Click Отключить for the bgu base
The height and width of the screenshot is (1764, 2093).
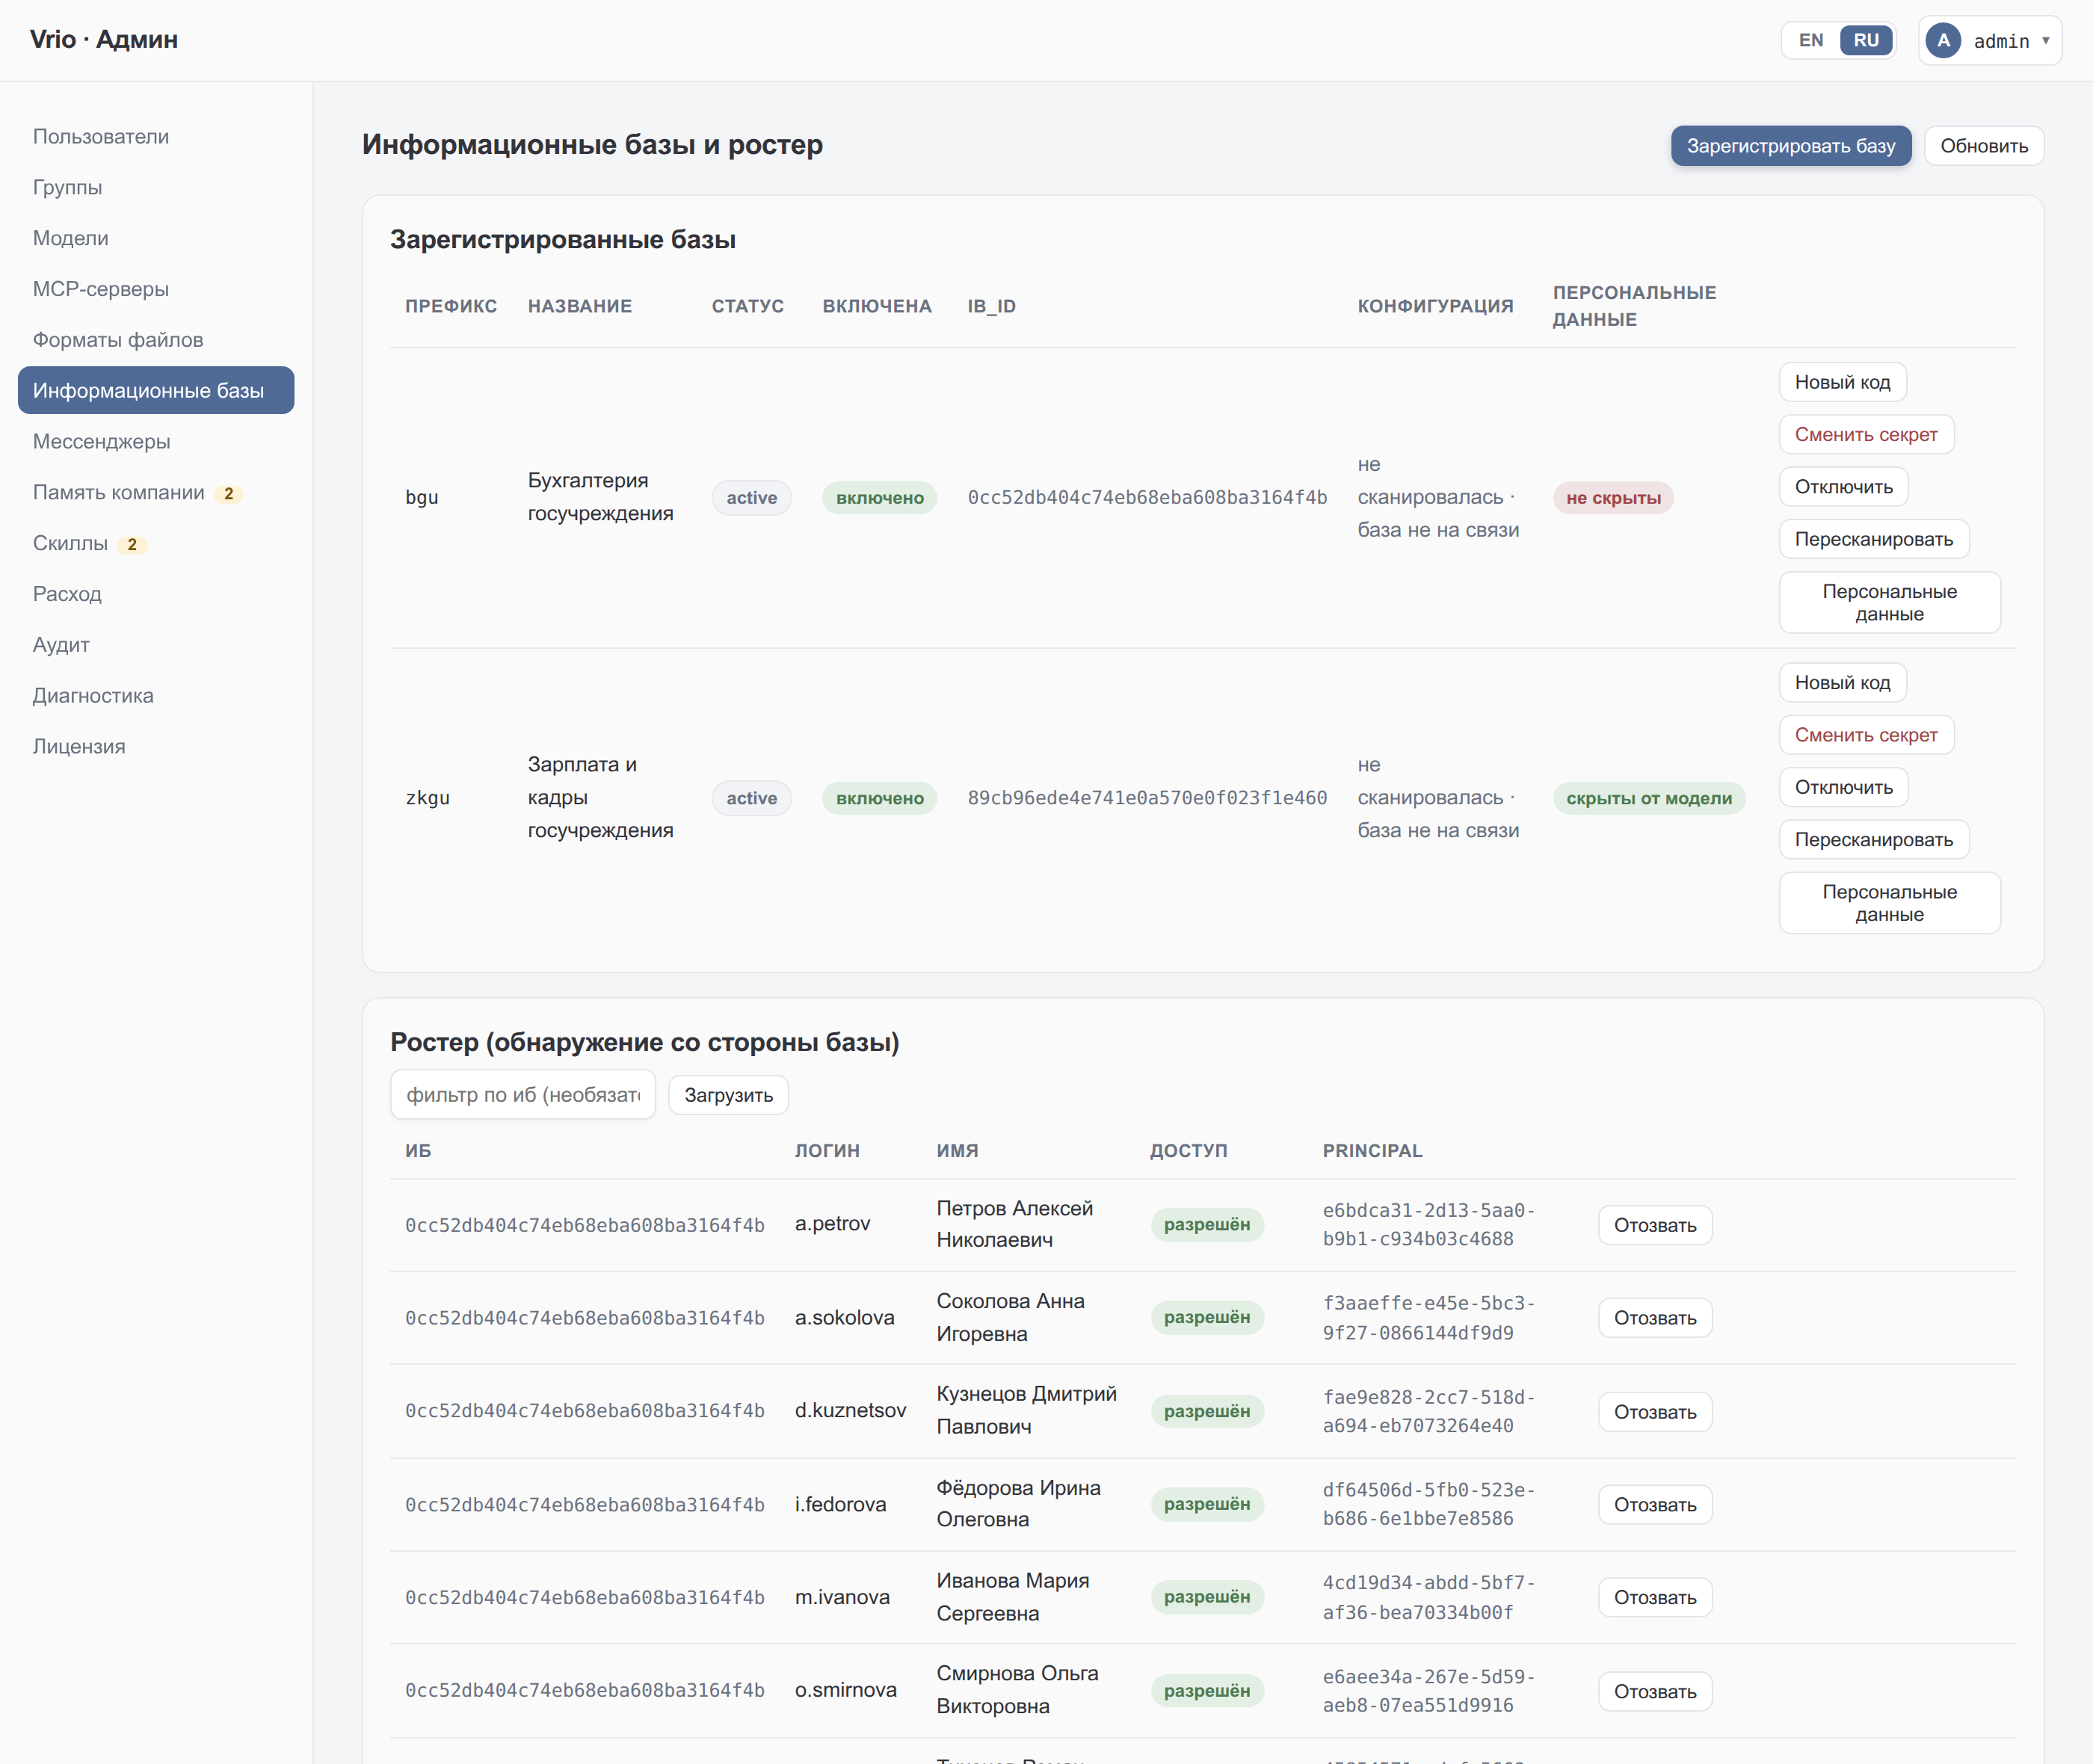coord(1843,487)
